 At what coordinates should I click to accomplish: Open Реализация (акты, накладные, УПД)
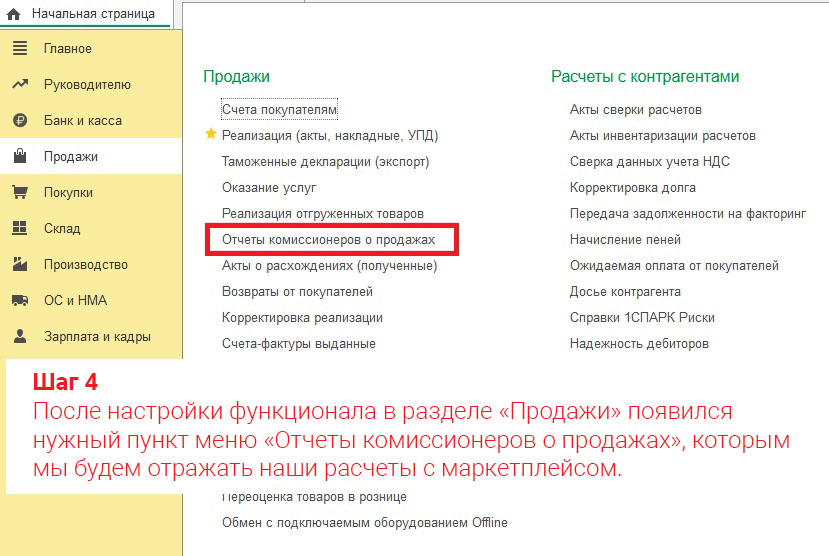point(330,136)
